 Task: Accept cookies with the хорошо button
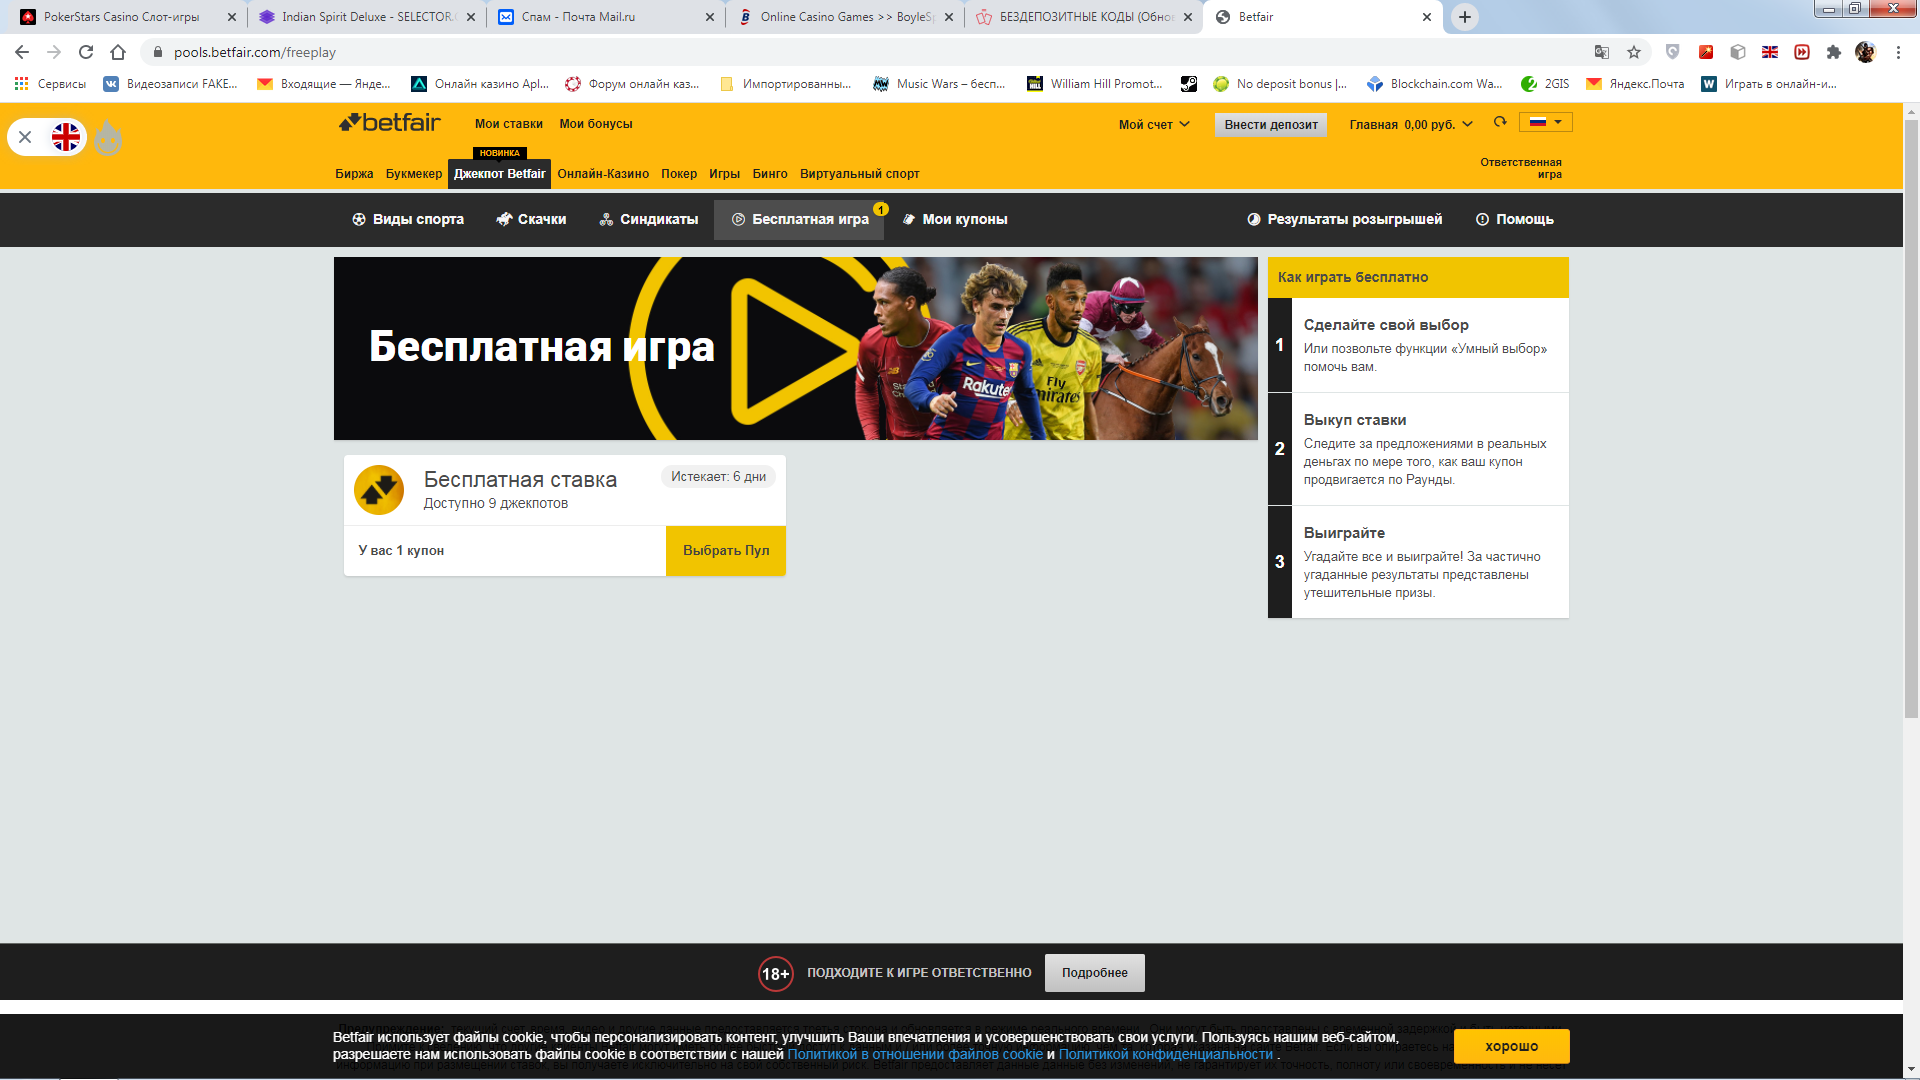[x=1511, y=1046]
